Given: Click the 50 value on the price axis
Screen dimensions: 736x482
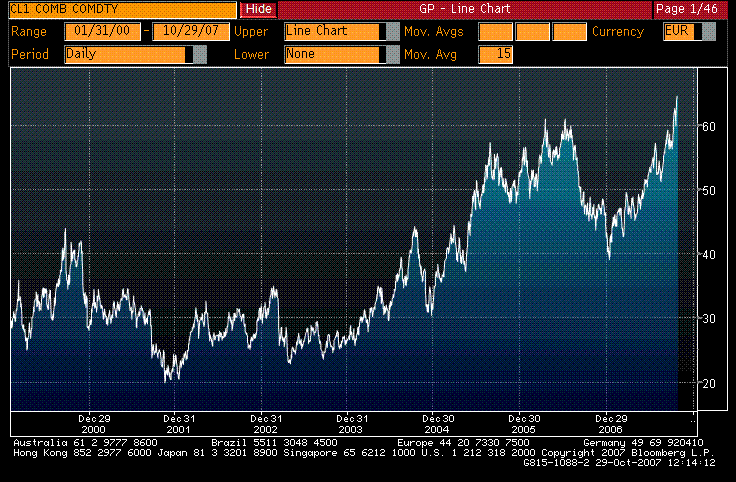Looking at the screenshot, I should point(709,191).
